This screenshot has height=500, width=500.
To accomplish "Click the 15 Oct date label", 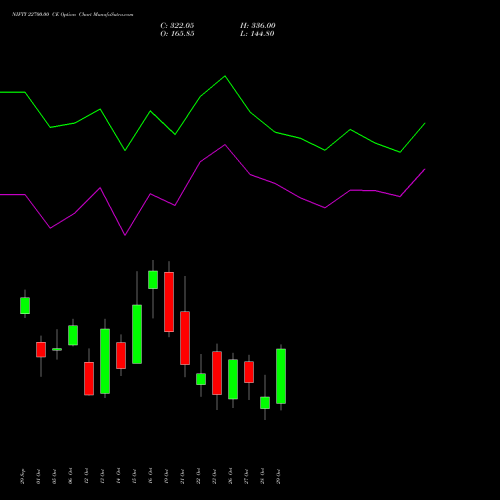I will point(134,477).
